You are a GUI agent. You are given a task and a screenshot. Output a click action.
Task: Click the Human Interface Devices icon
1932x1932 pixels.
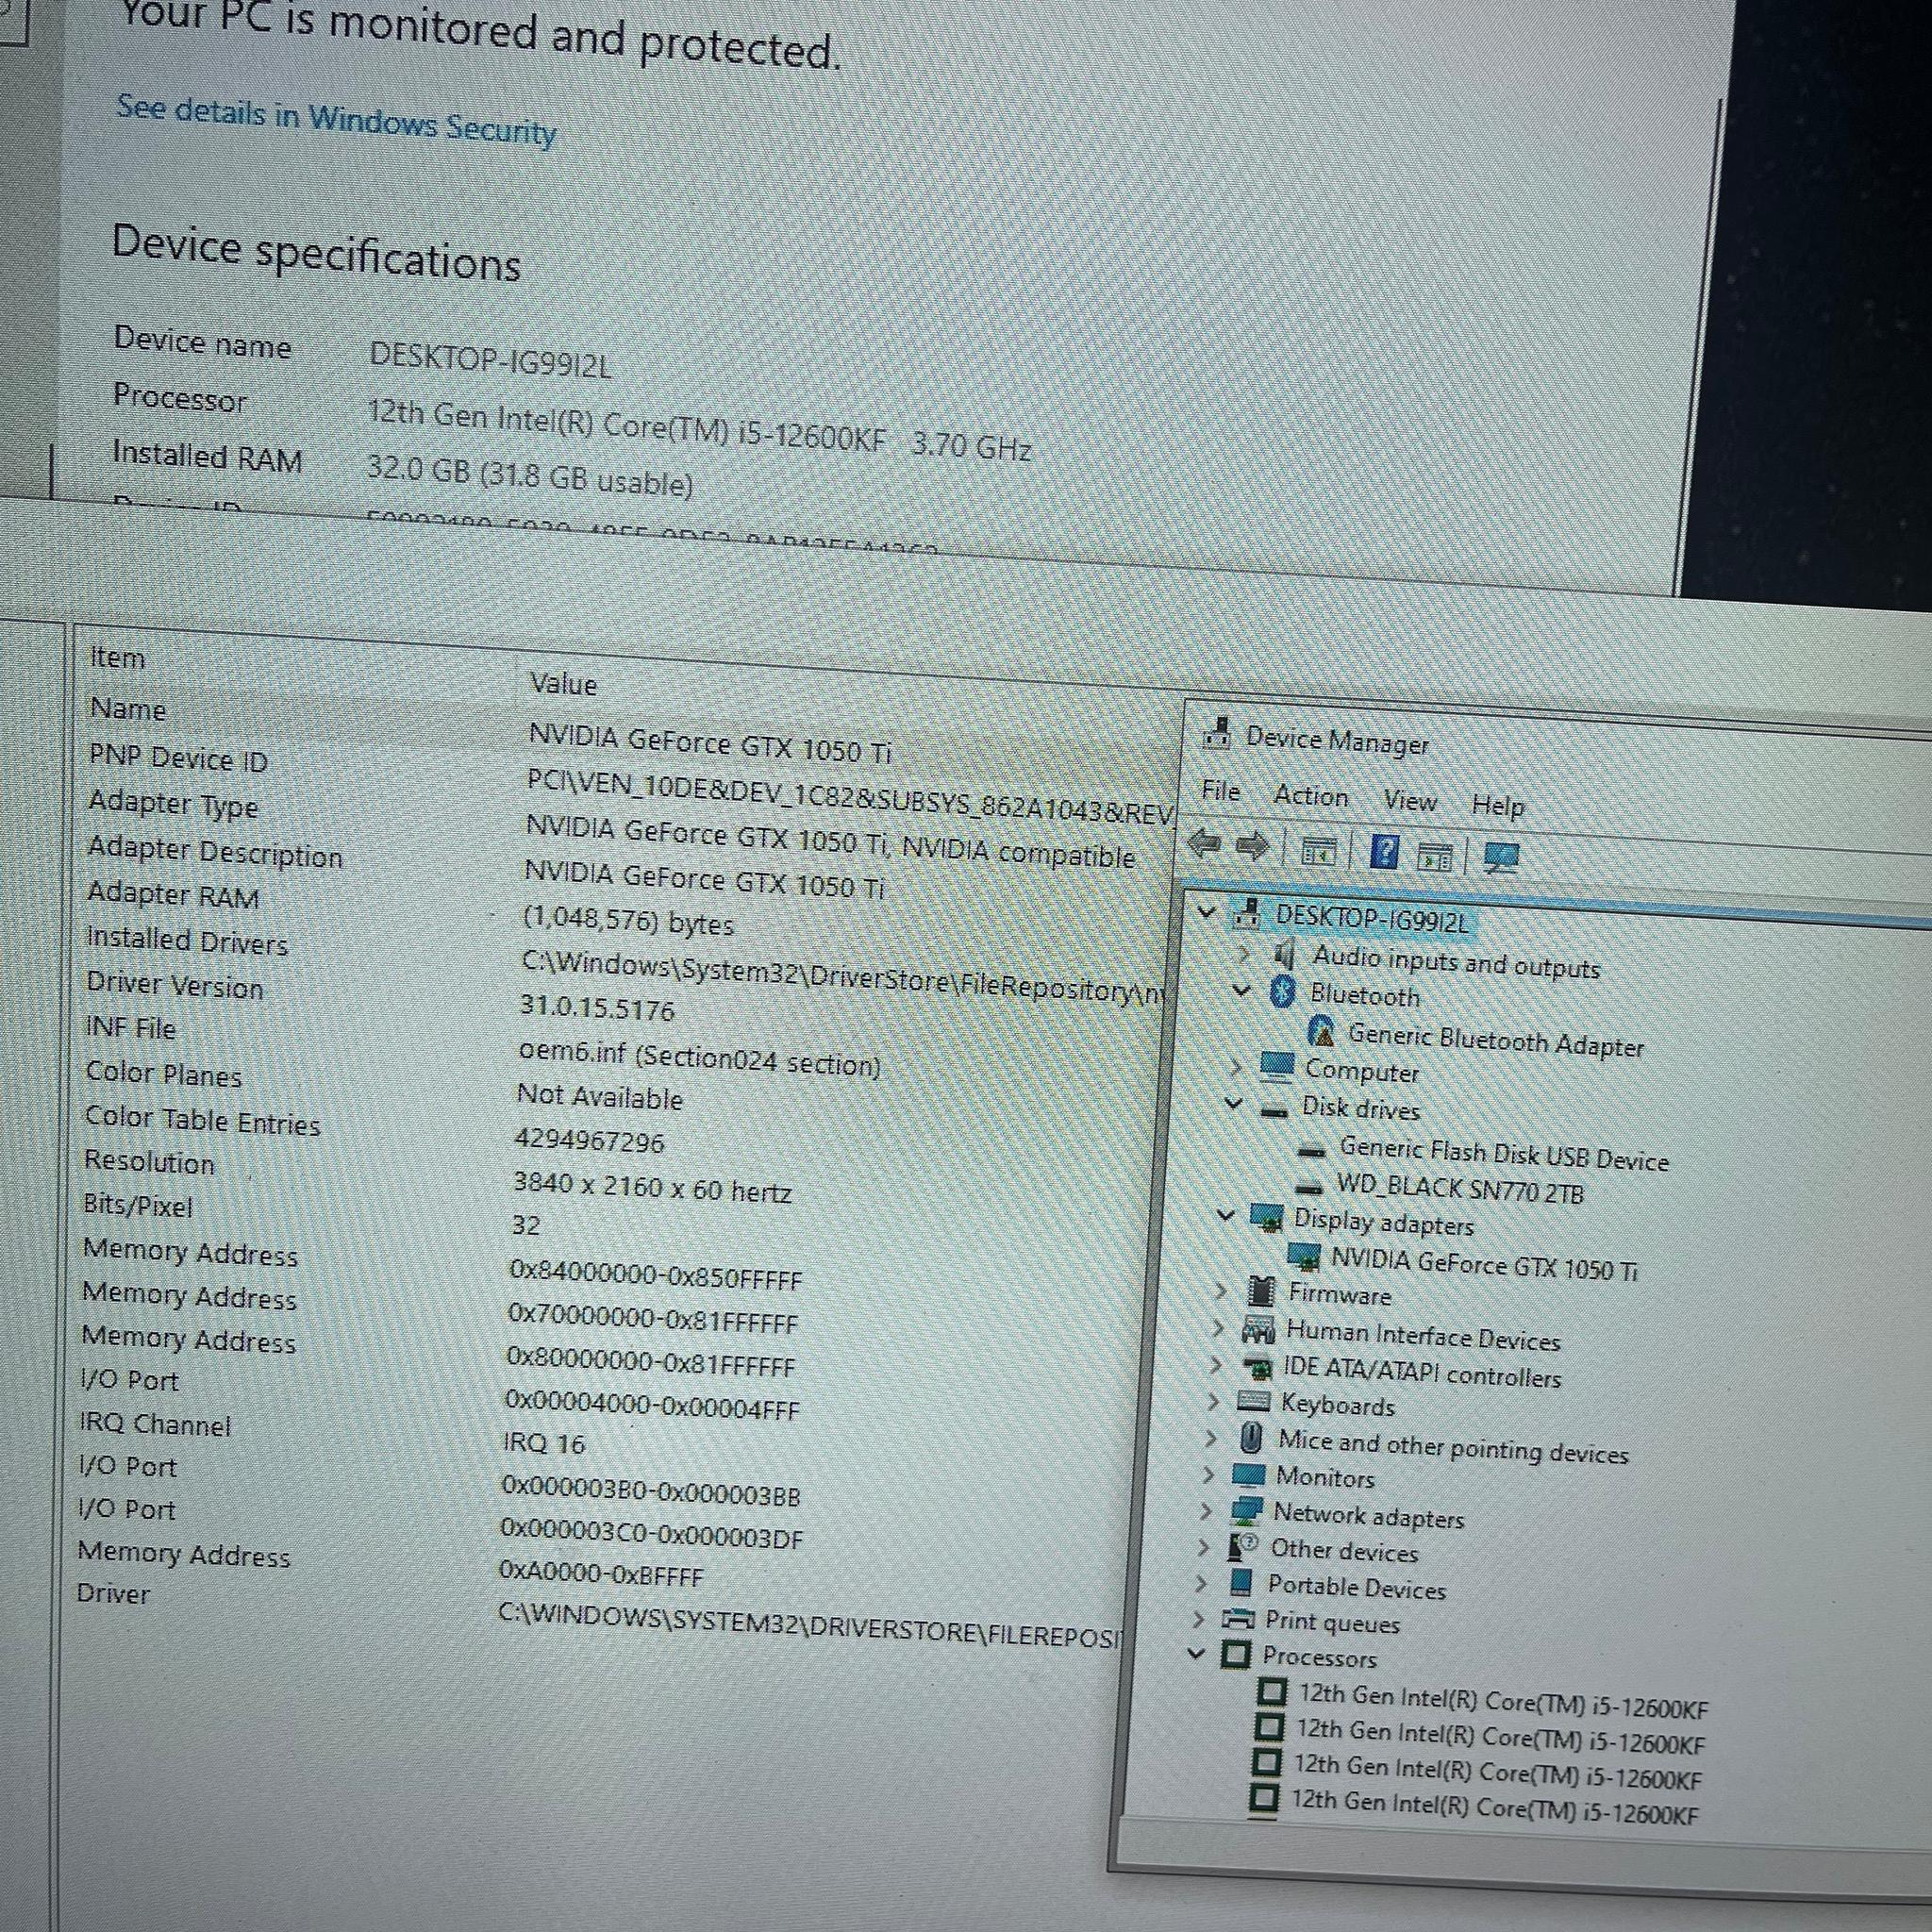tap(1258, 1329)
